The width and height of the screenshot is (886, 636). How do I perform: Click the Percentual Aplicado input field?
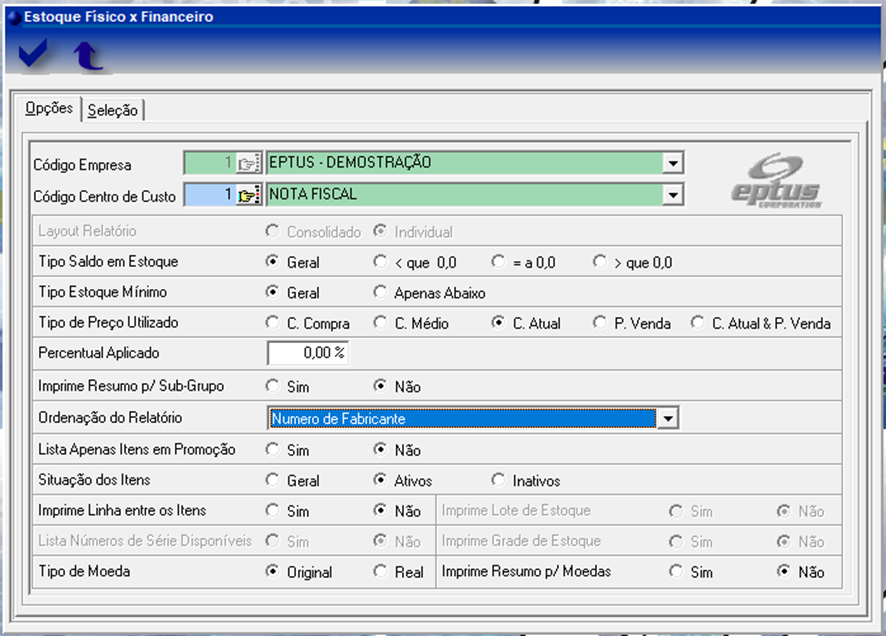pos(308,353)
